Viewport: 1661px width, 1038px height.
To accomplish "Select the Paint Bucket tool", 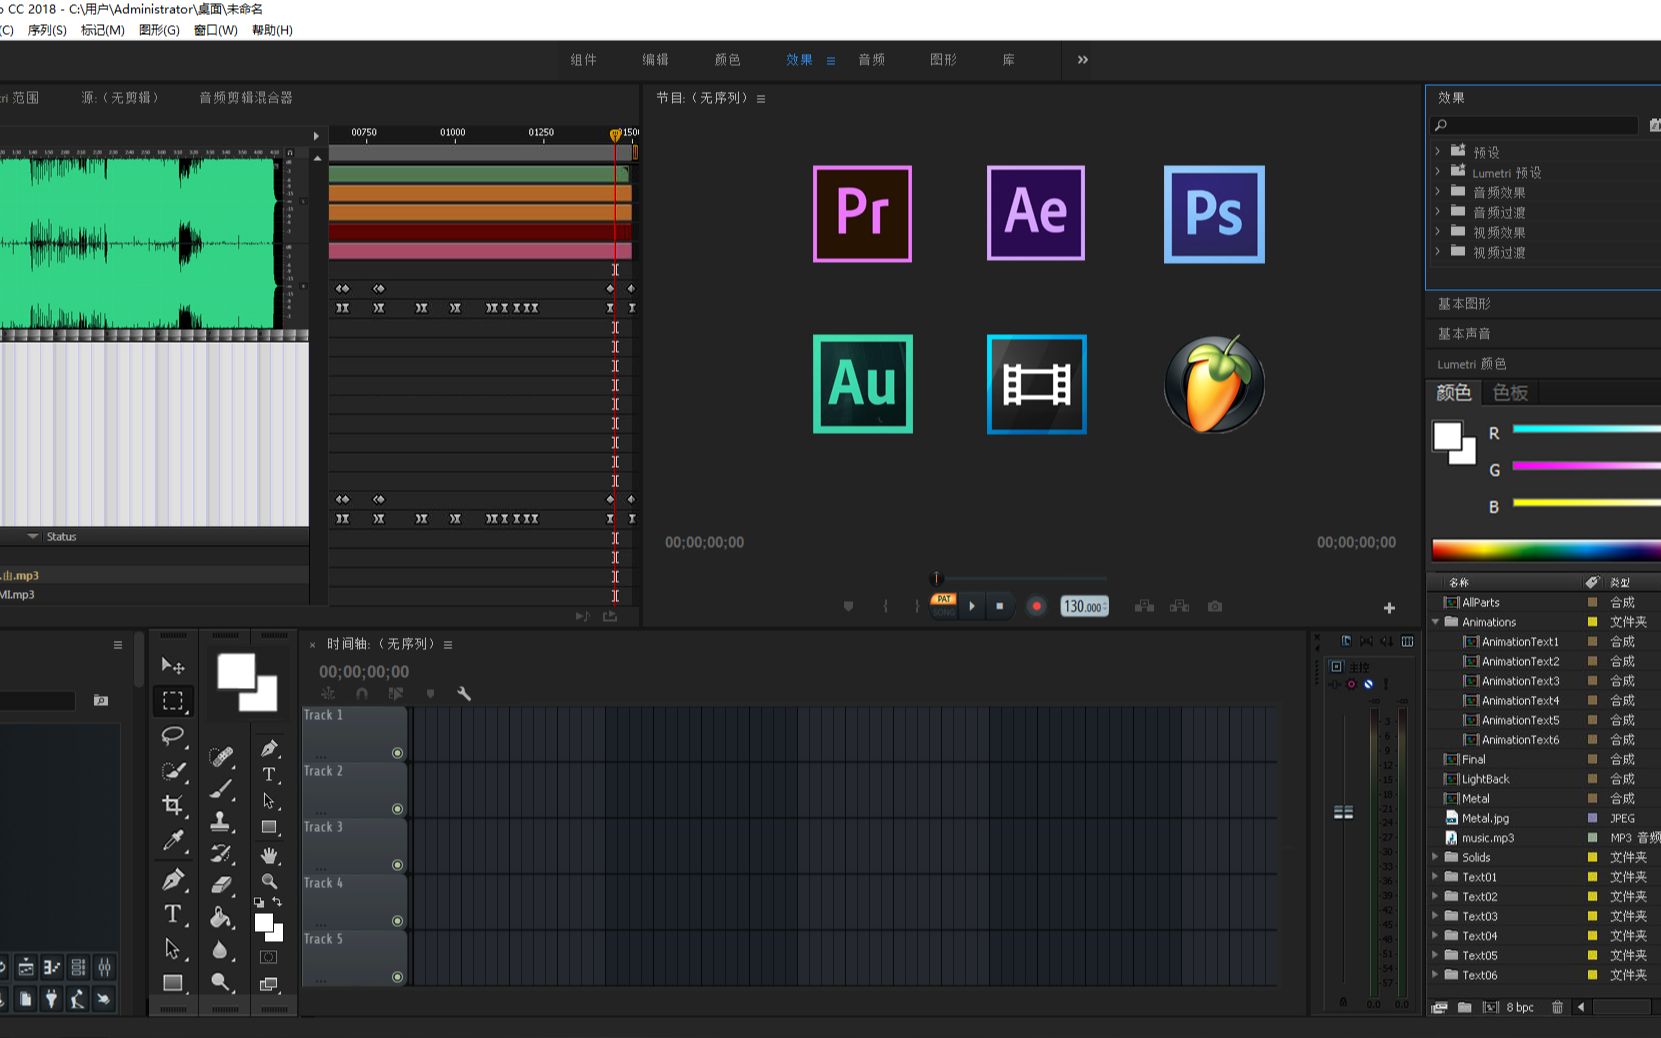I will point(221,917).
